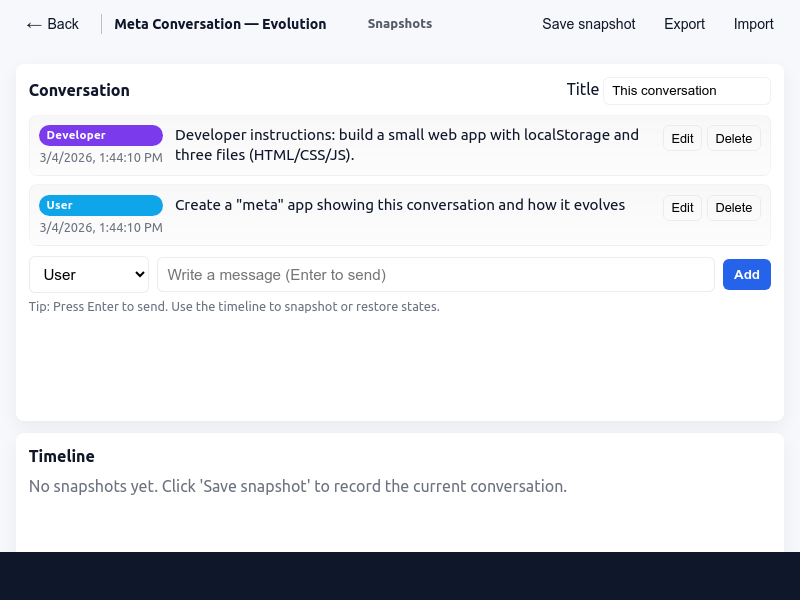Save a snapshot of the conversation

(588, 24)
